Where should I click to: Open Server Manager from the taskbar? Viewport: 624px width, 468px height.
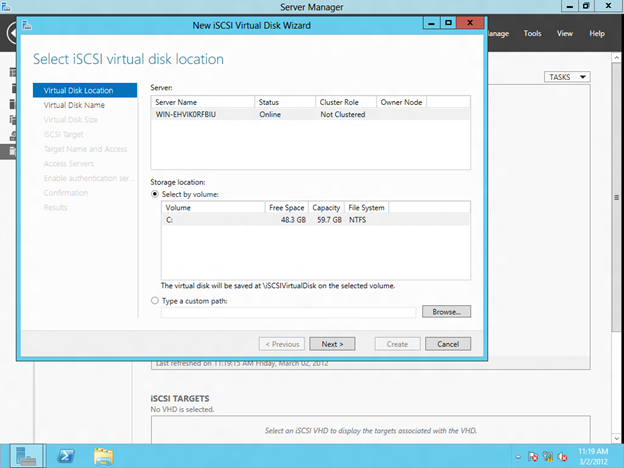tap(29, 455)
